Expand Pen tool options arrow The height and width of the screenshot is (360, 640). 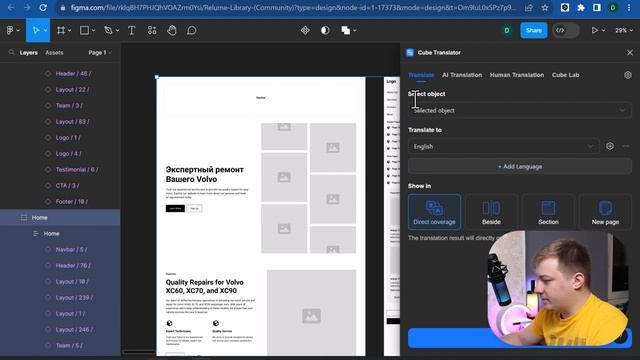click(x=118, y=31)
